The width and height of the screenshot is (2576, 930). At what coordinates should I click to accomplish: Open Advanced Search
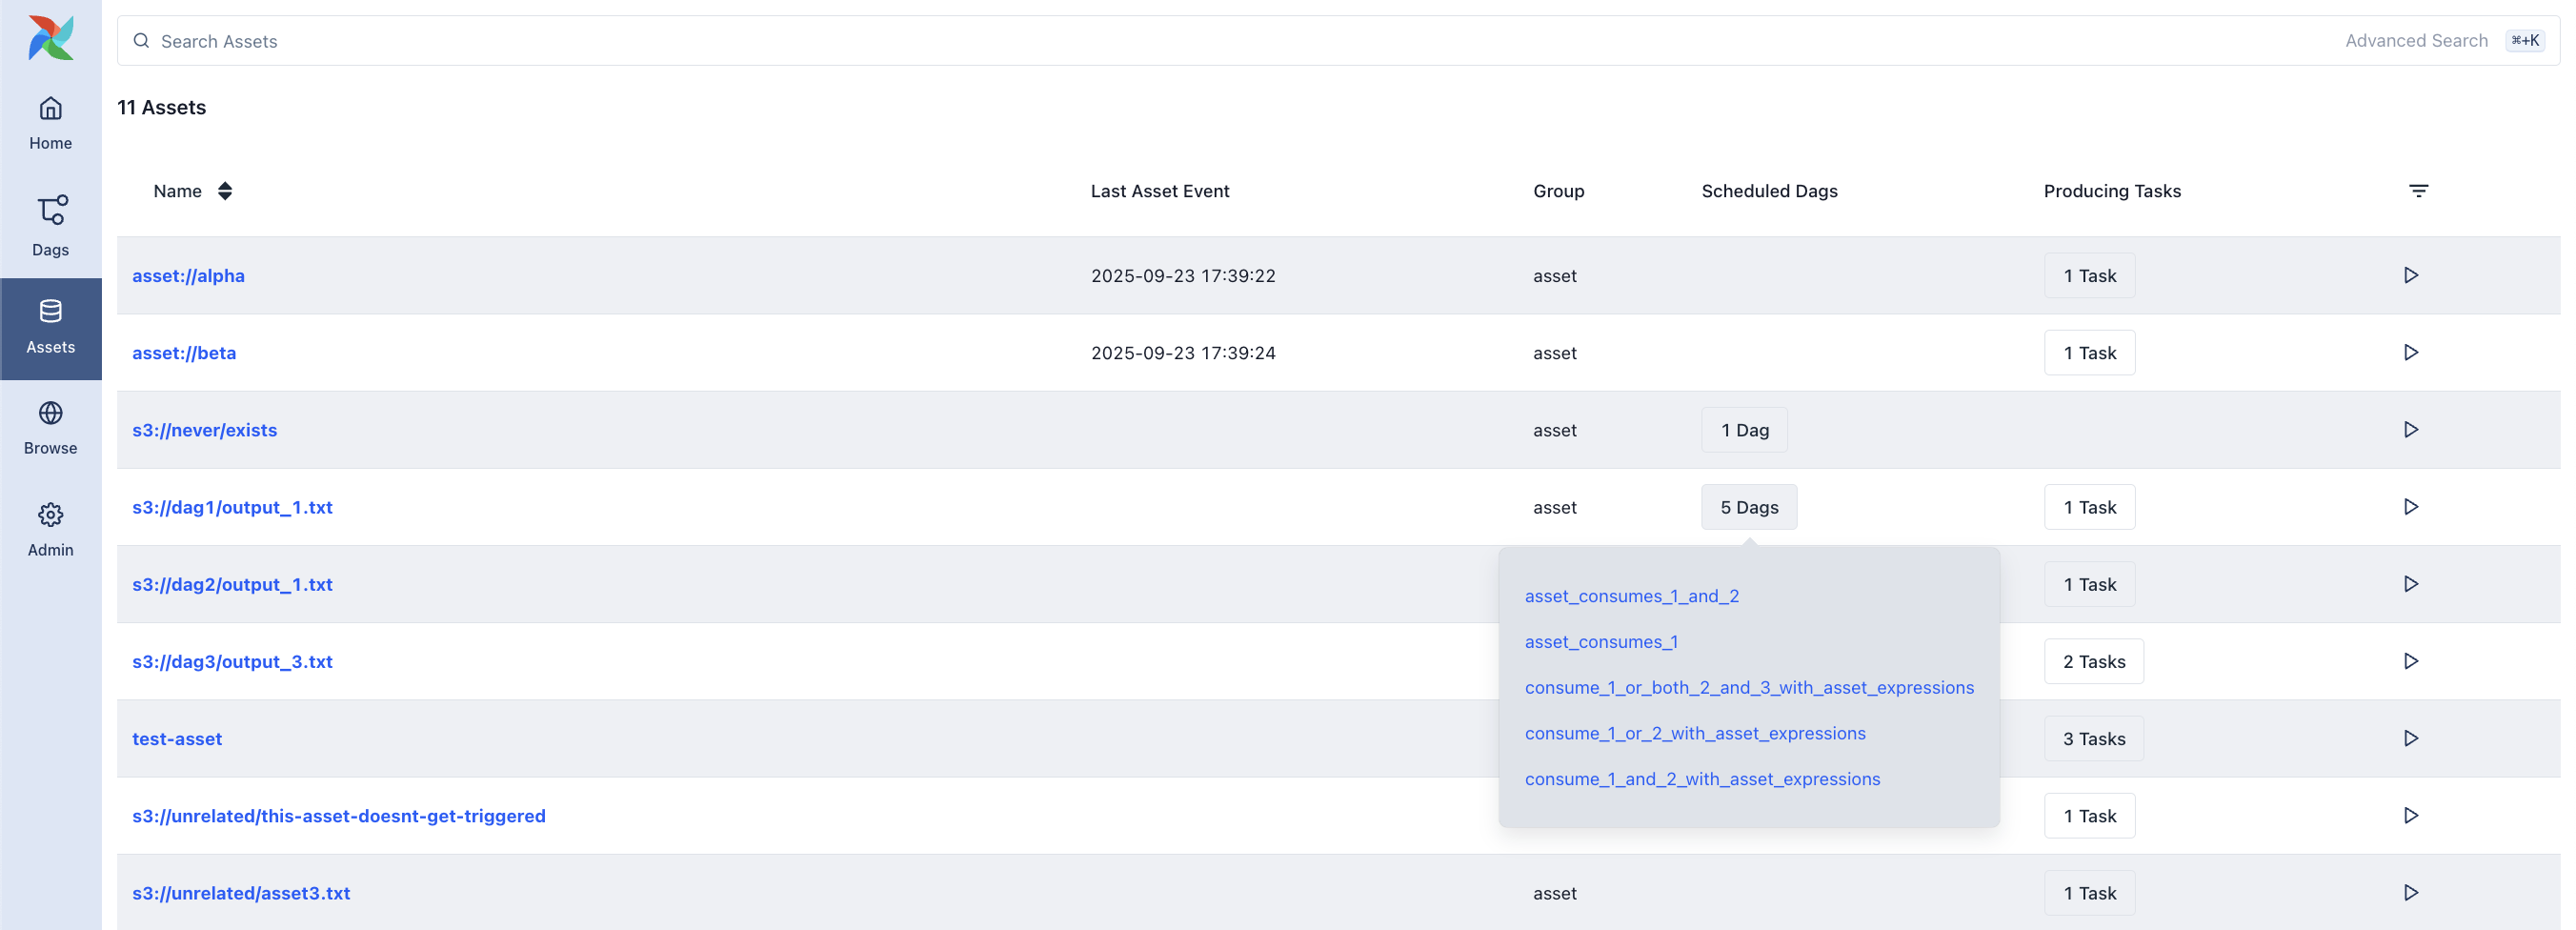[x=2417, y=41]
